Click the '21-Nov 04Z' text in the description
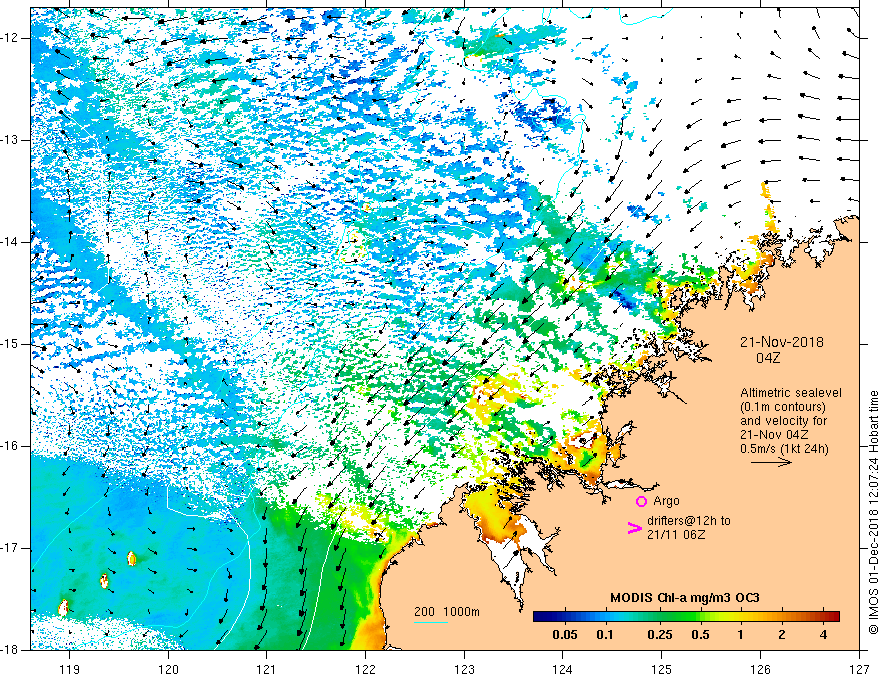The width and height of the screenshot is (880, 680). [x=776, y=435]
